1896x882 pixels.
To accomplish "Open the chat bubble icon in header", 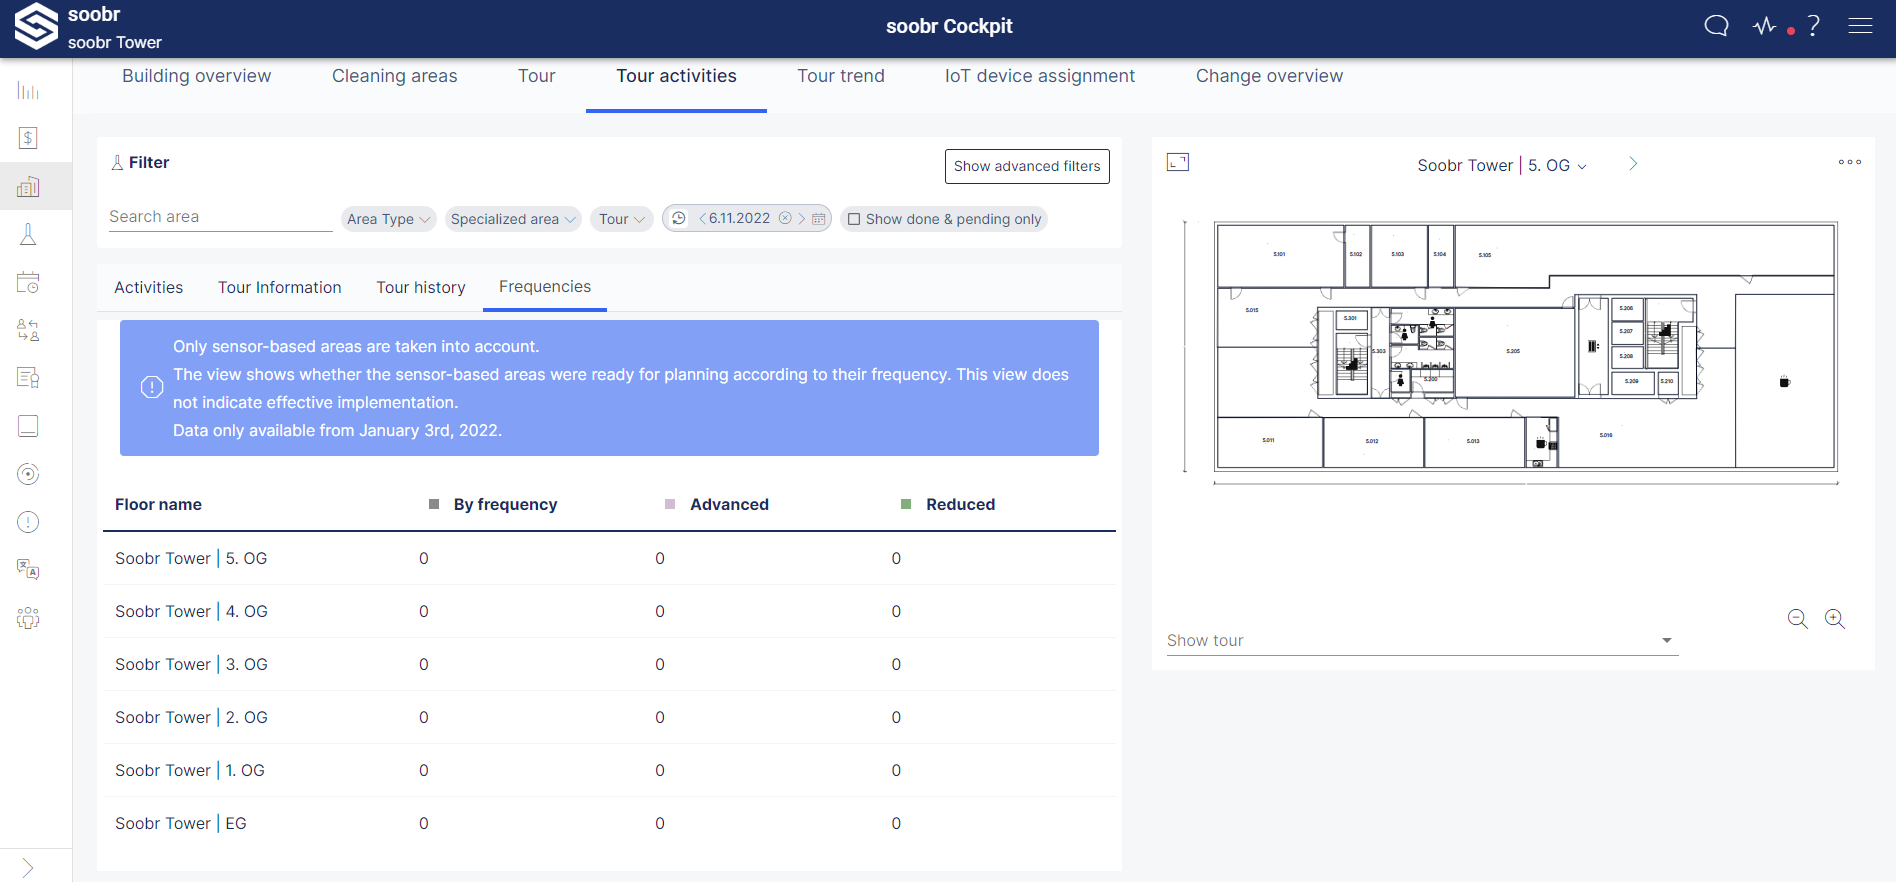I will click(1716, 26).
